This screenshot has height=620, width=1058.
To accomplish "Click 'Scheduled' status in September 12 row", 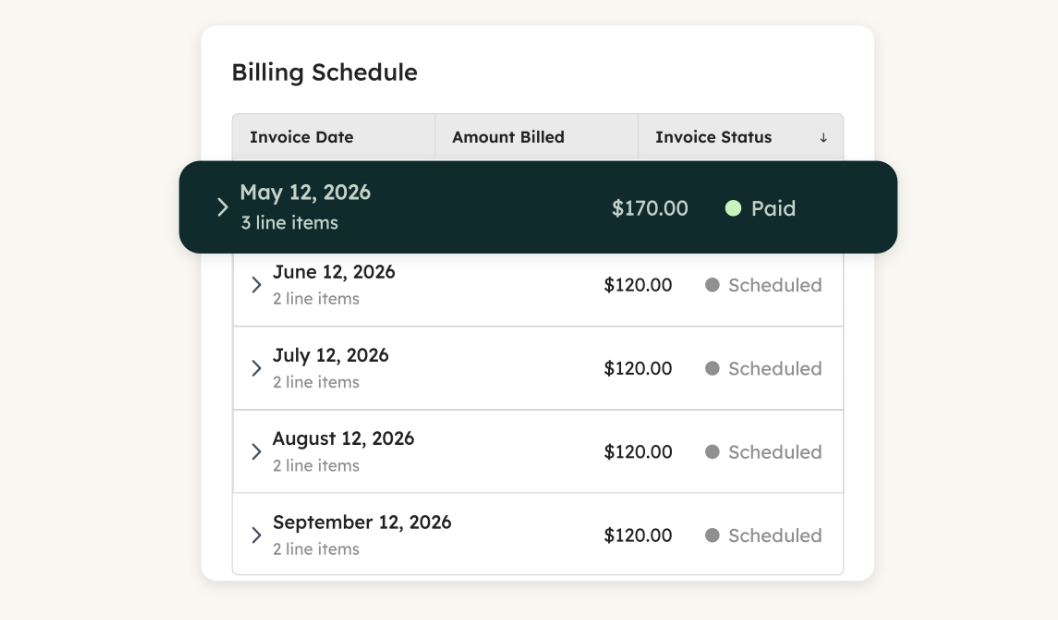I will point(775,535).
